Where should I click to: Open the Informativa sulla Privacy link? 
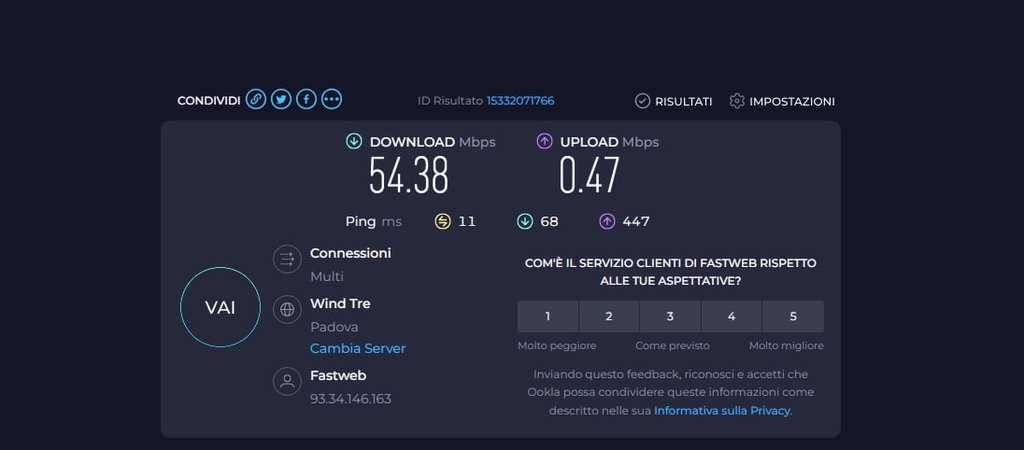[x=722, y=410]
